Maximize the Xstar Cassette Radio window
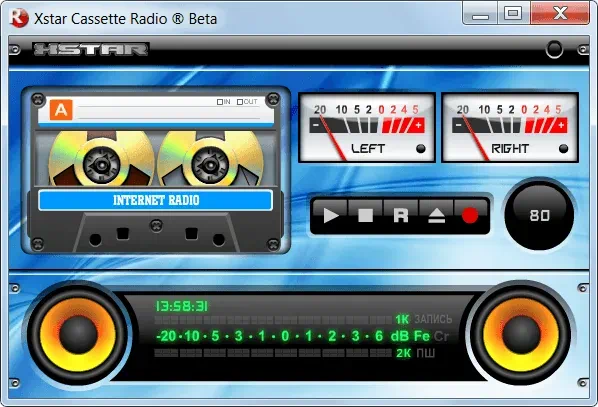The width and height of the screenshot is (598, 407). [x=513, y=14]
